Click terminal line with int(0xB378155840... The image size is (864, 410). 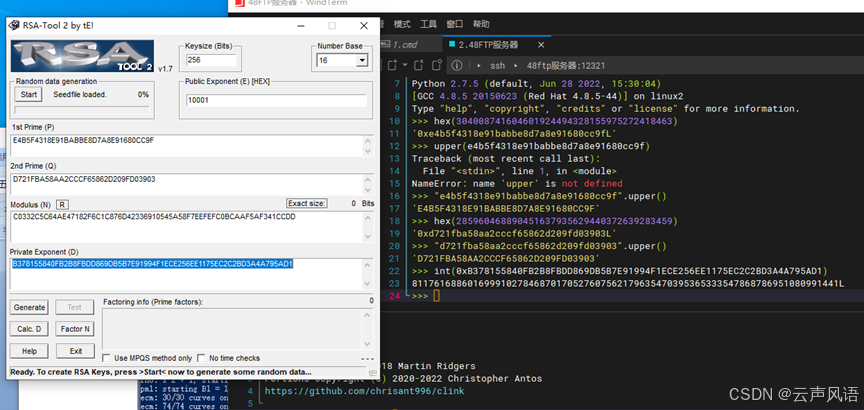[x=619, y=271]
